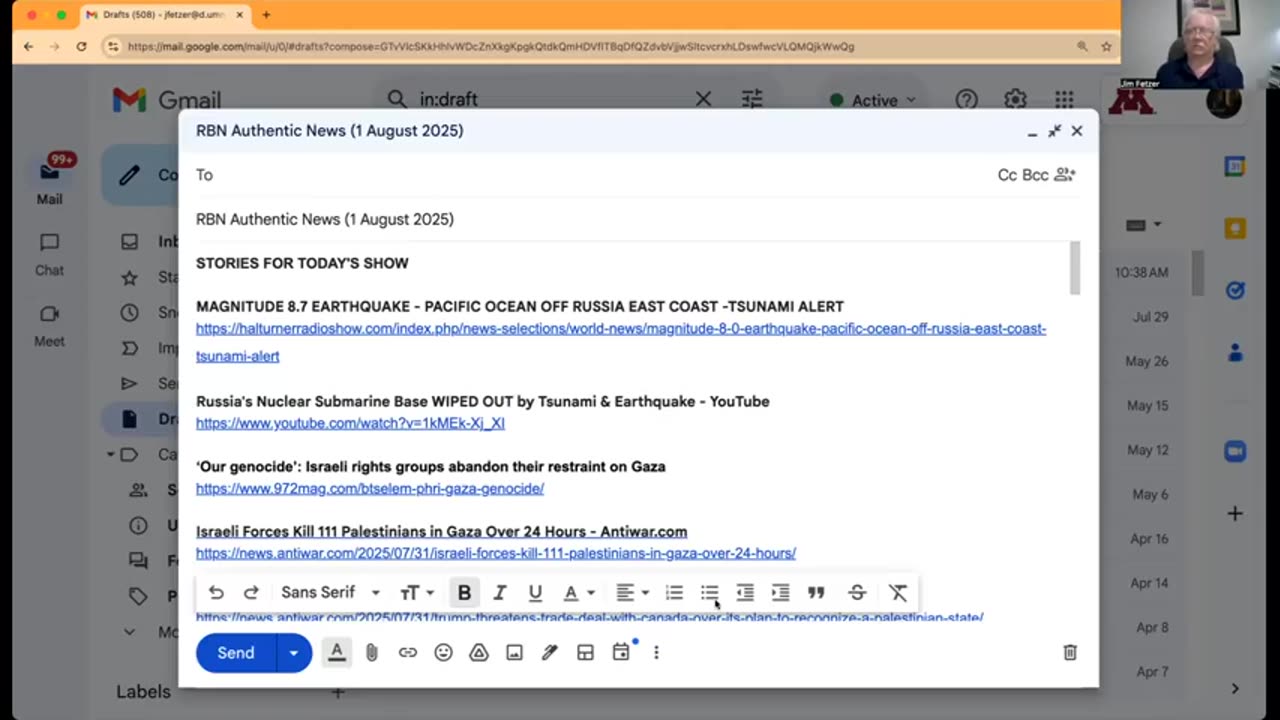
Task: Open Google apps grid
Action: (1064, 100)
